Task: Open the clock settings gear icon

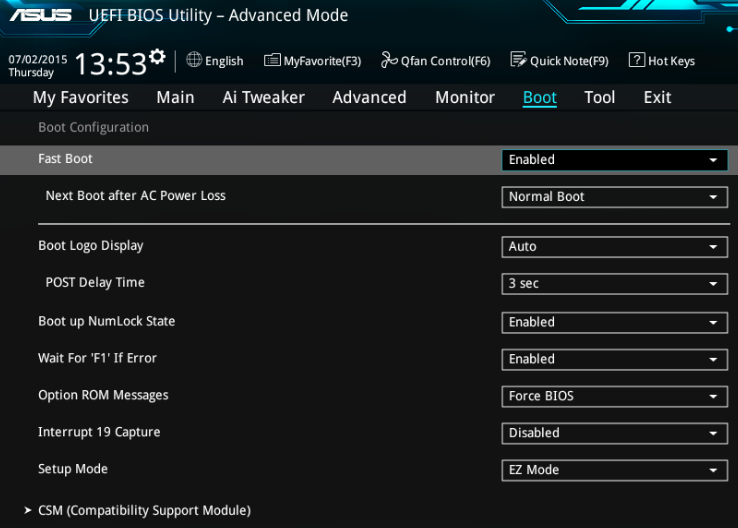Action: (x=157, y=56)
